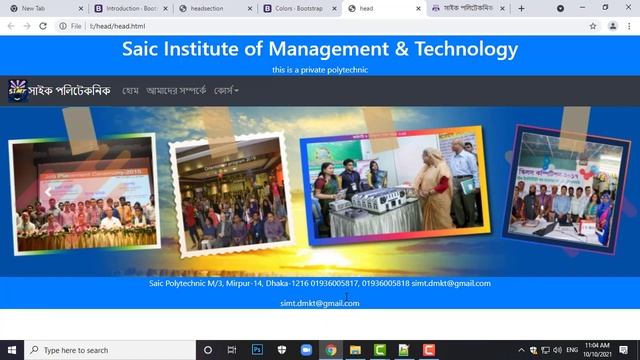Switch to Colors Bootstrap tab
This screenshot has height=360, width=640.
point(300,8)
